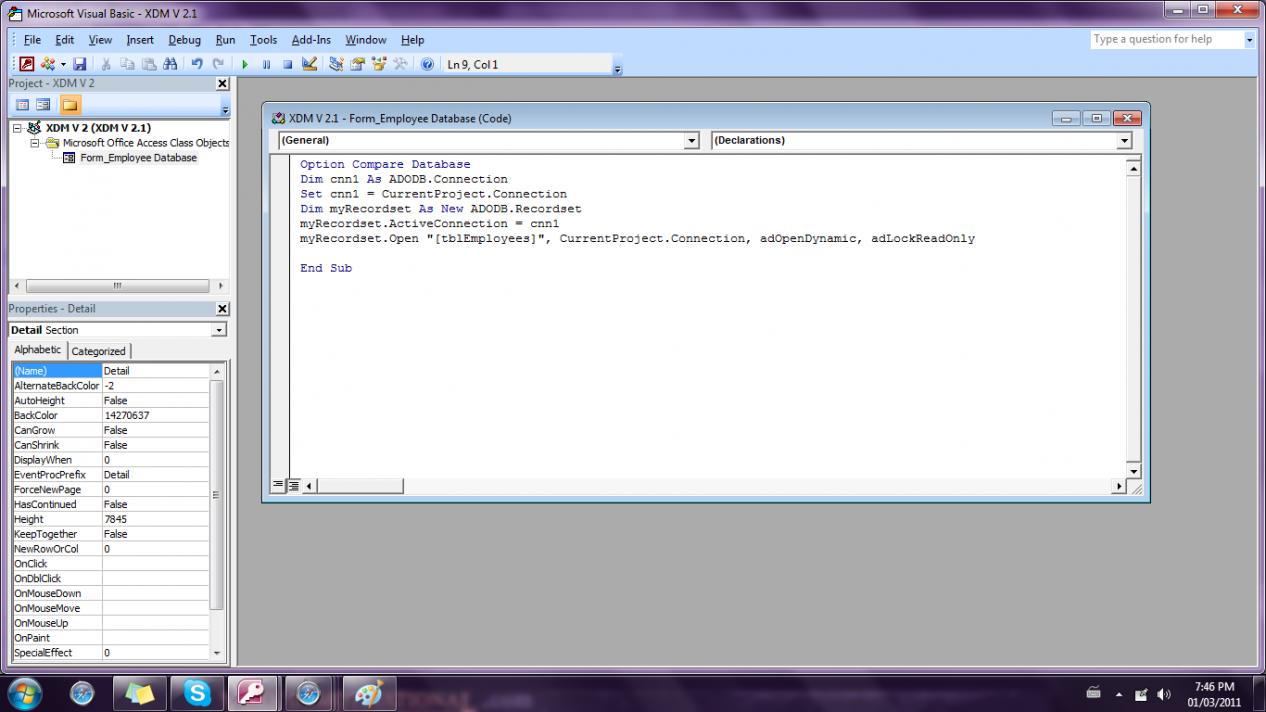The height and width of the screenshot is (712, 1266).
Task: Open the (General) object dropdown
Action: point(691,141)
